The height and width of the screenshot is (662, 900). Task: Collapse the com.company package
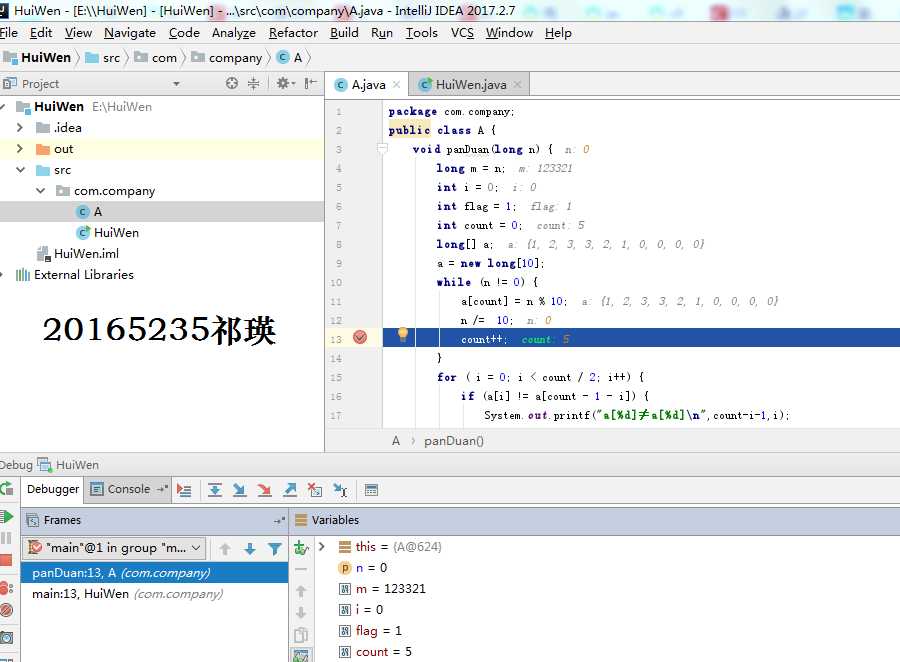click(x=41, y=191)
